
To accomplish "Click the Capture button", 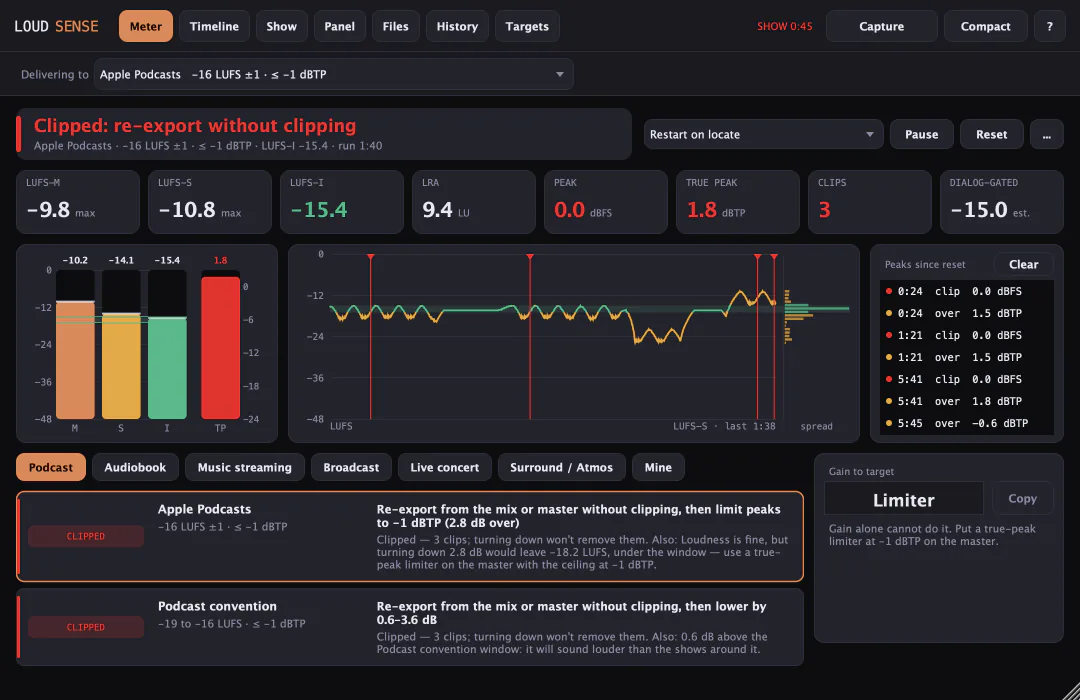I will click(882, 26).
